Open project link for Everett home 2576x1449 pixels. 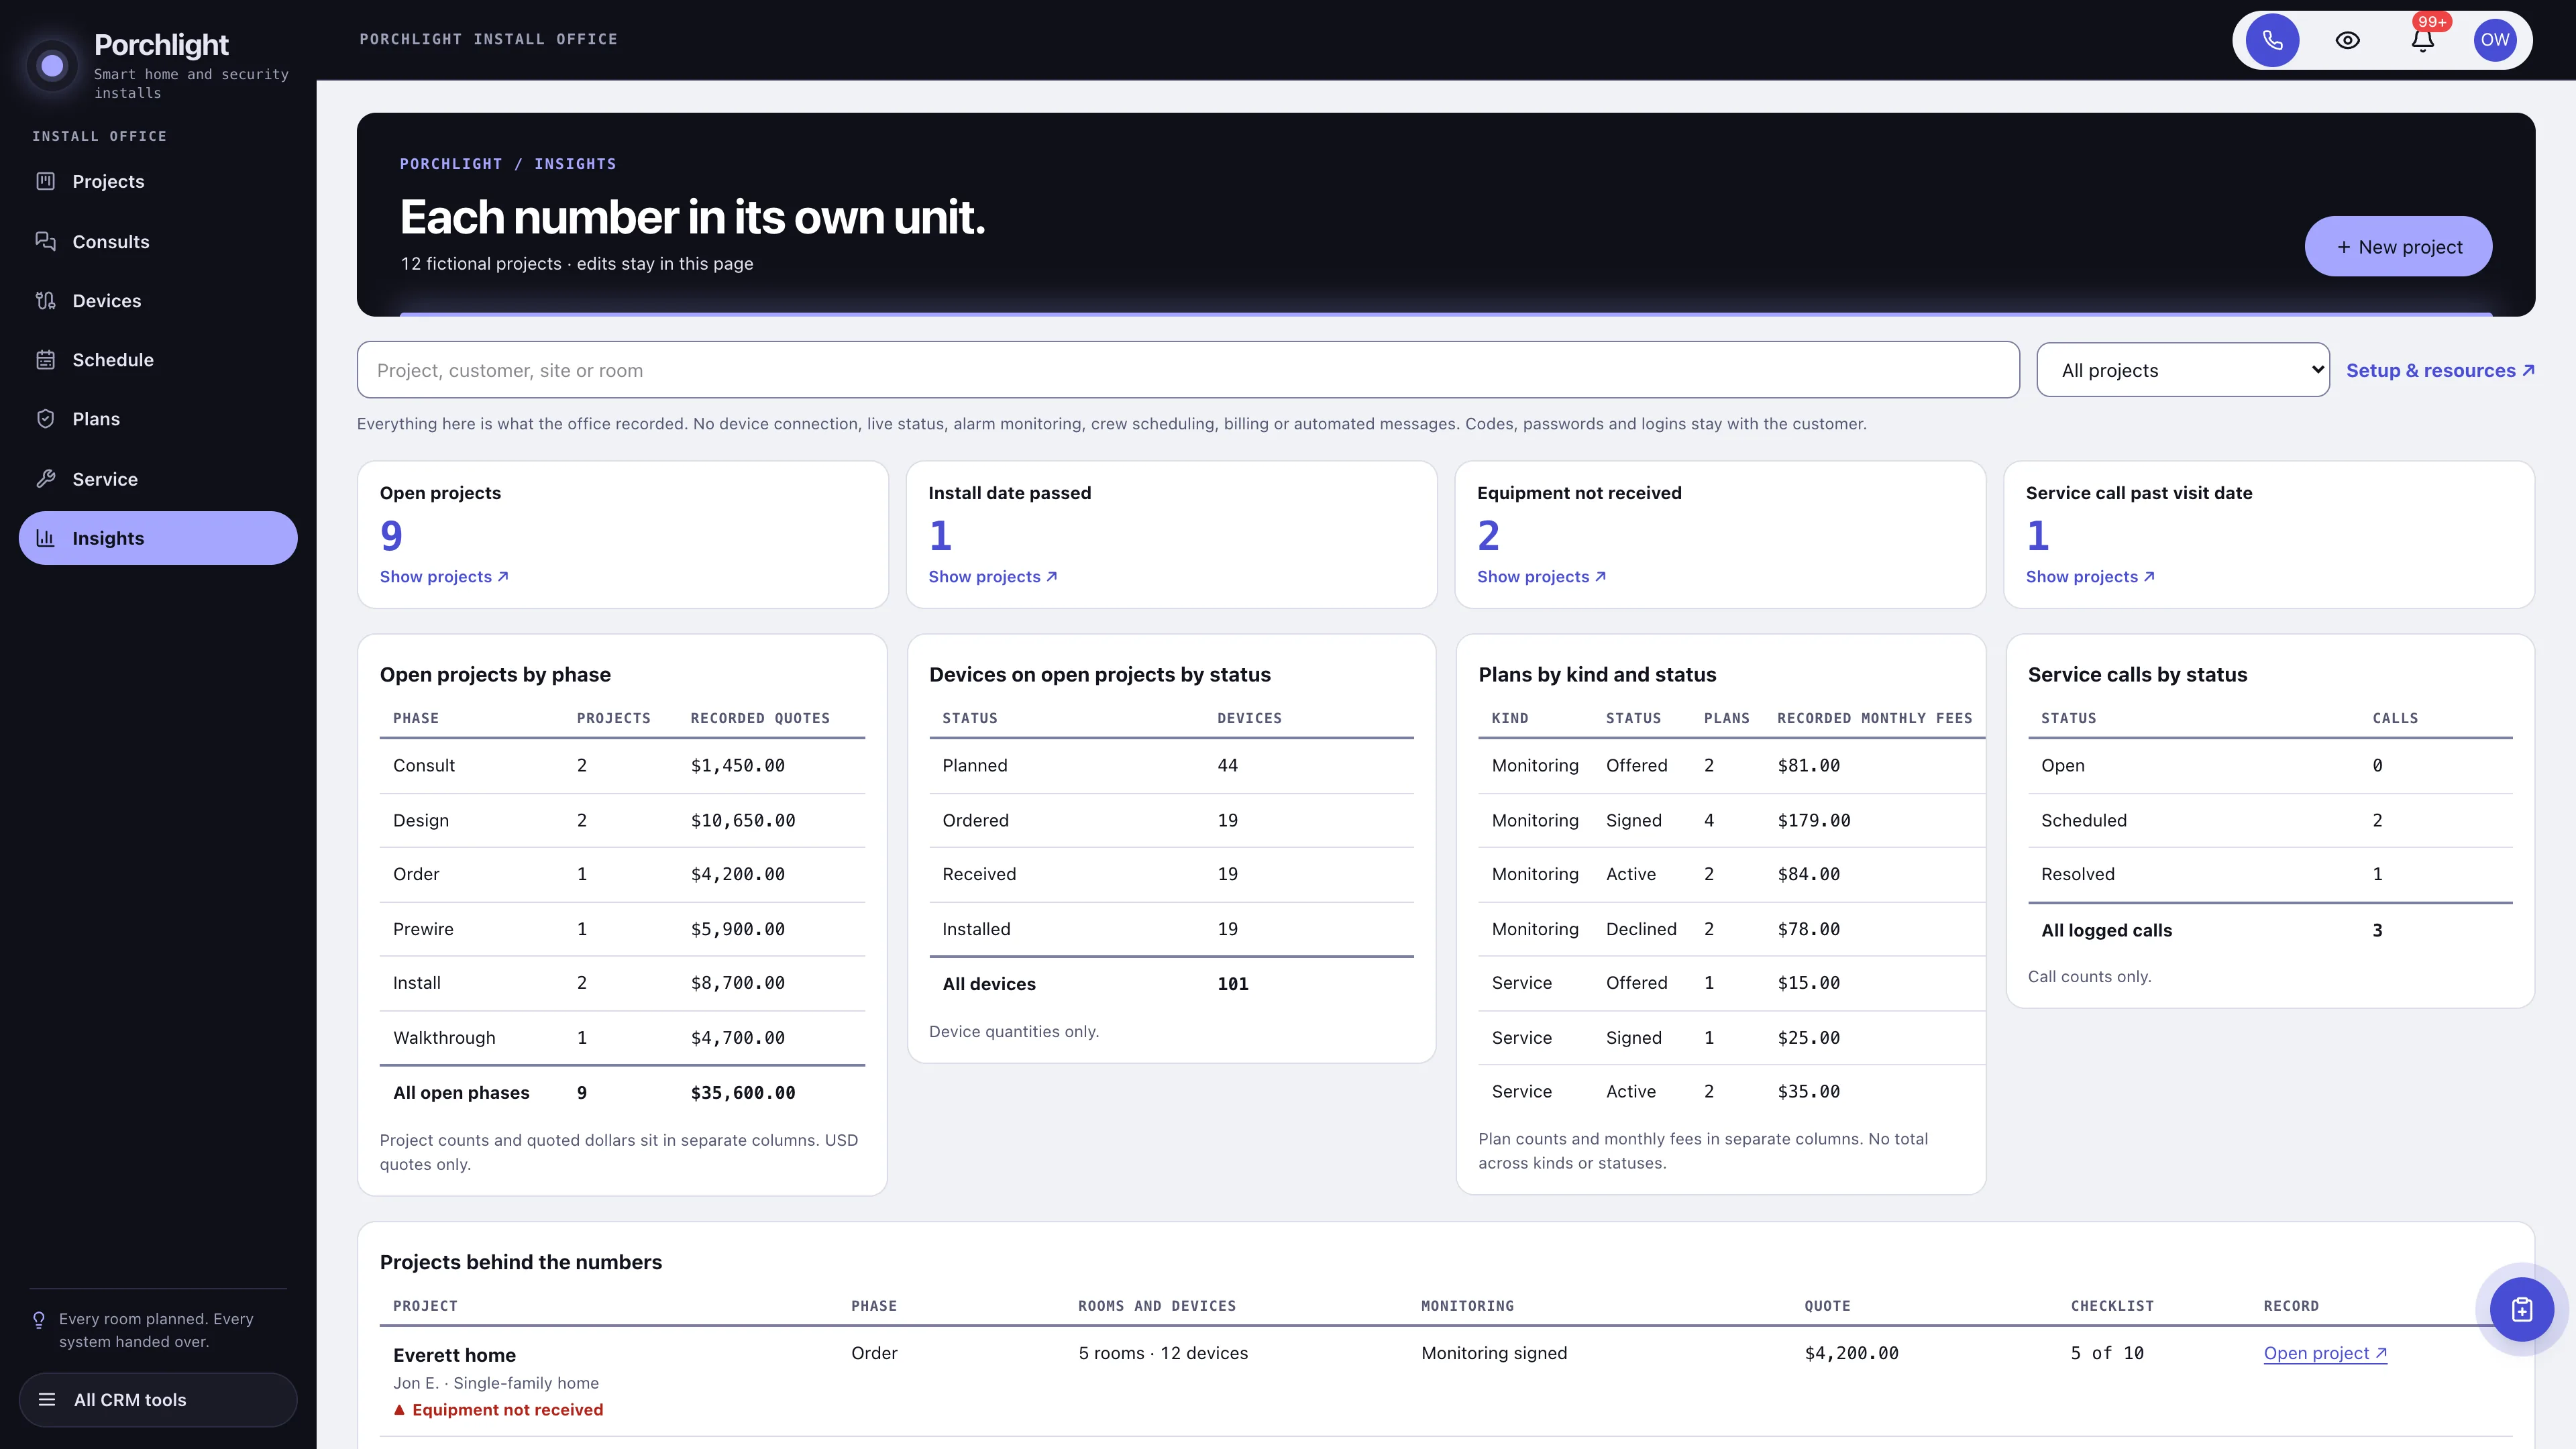click(x=2325, y=1353)
